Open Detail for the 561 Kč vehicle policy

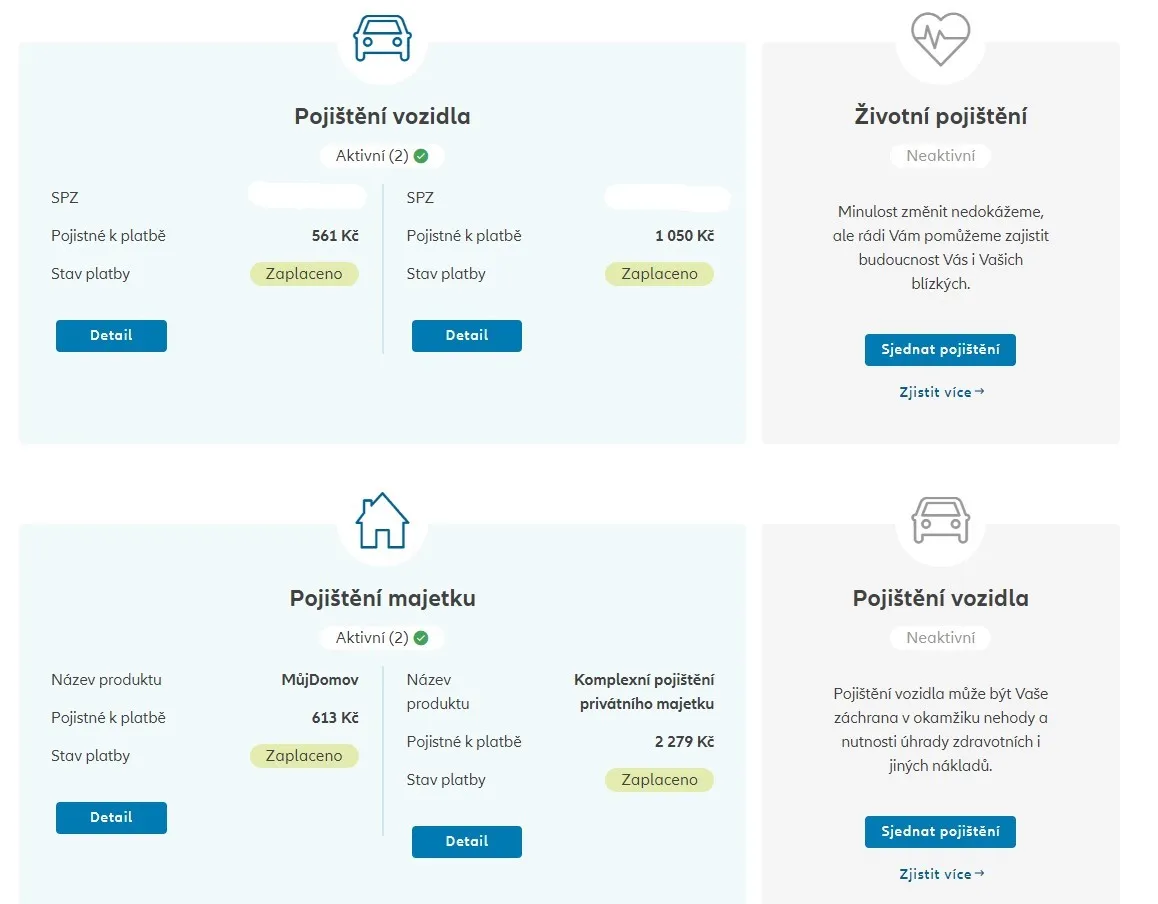[111, 336]
